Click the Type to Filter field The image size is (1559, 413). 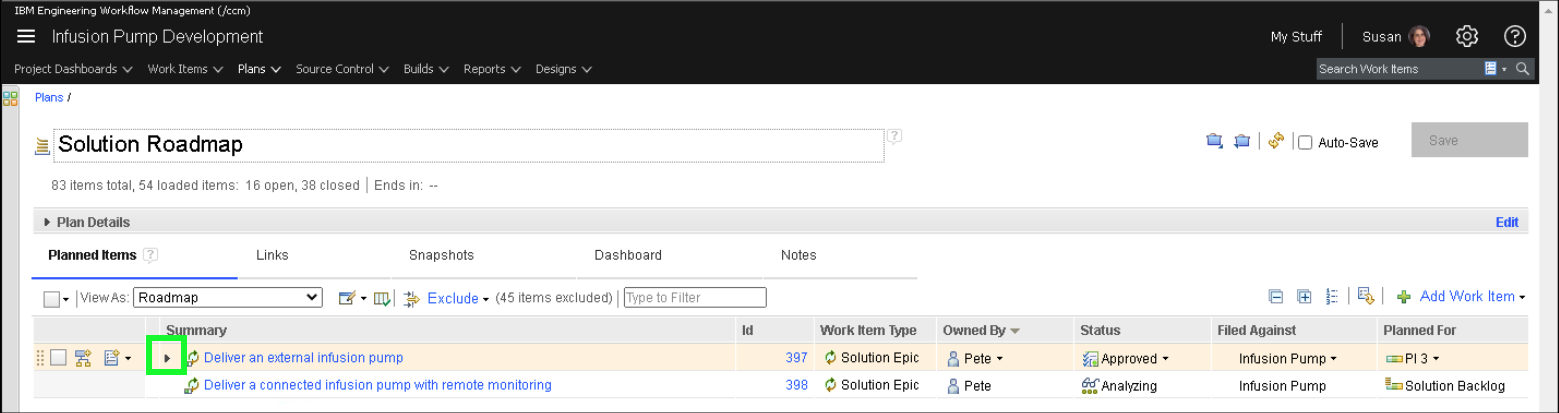695,298
